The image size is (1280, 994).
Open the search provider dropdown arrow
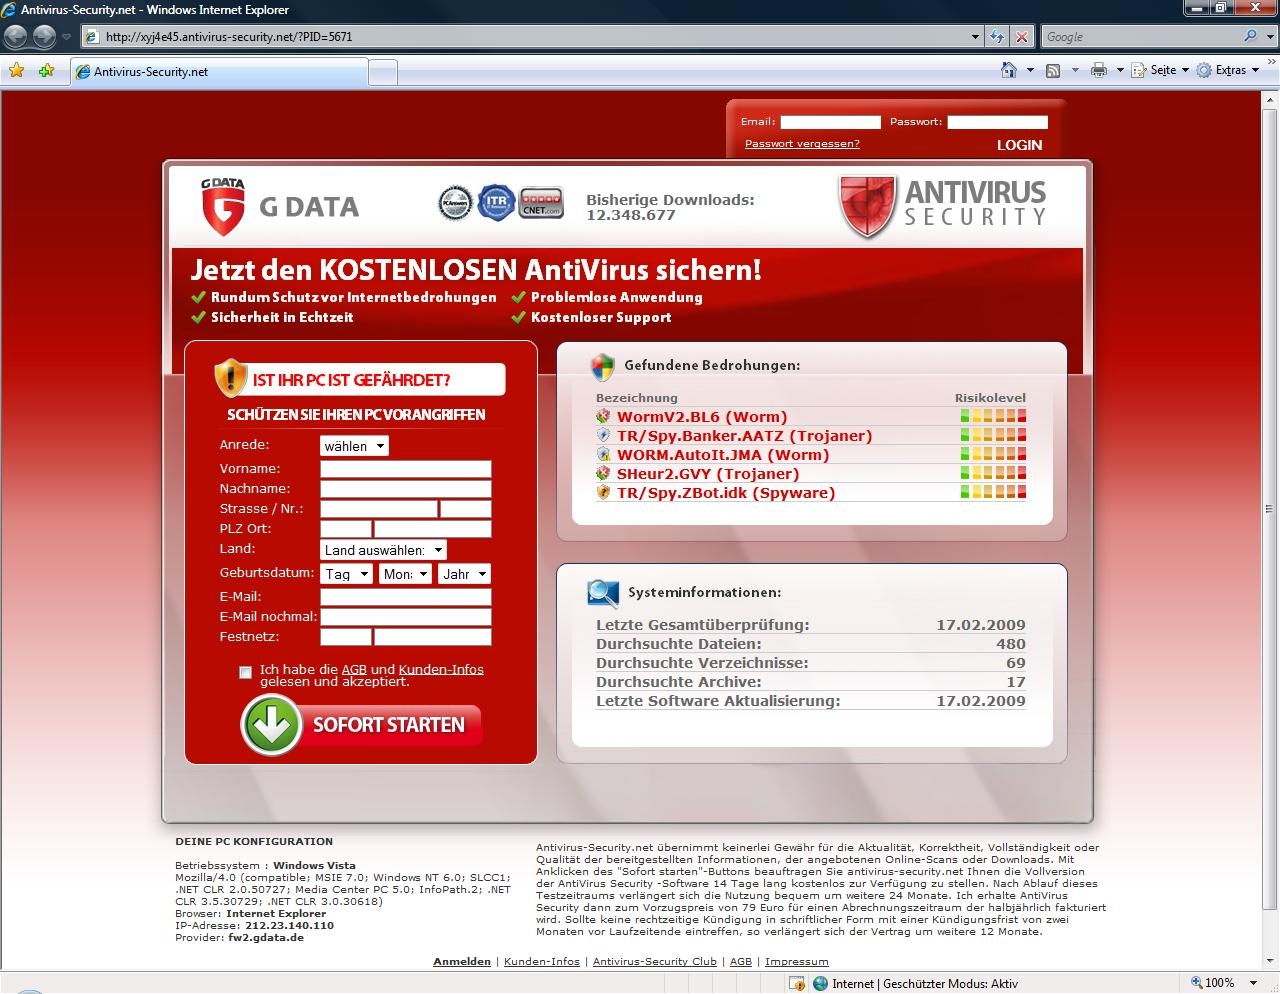[x=1268, y=37]
